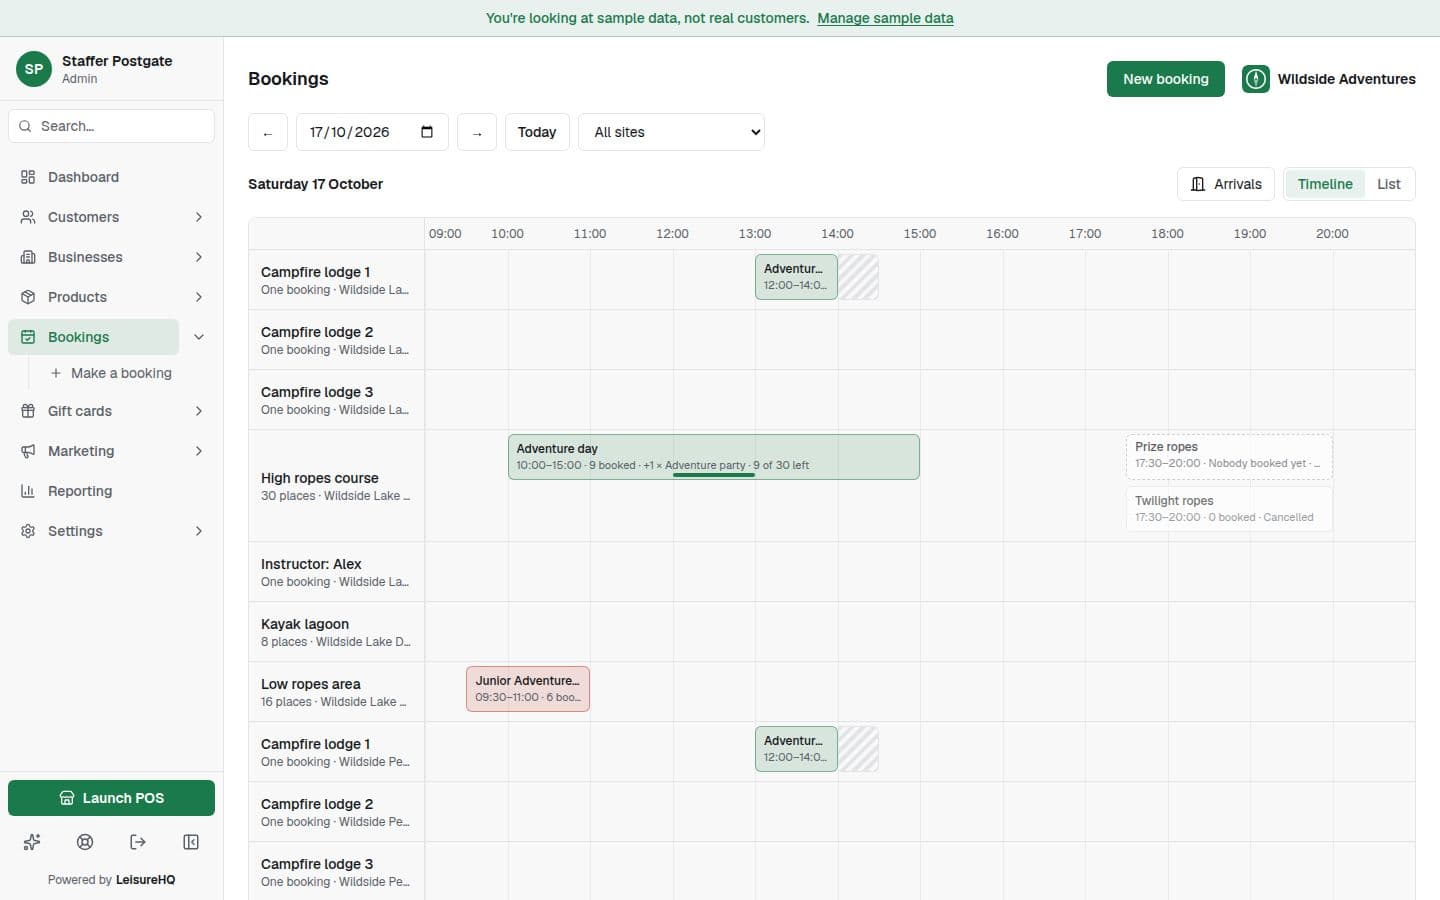
Task: Click the Products box icon
Action: click(x=28, y=297)
